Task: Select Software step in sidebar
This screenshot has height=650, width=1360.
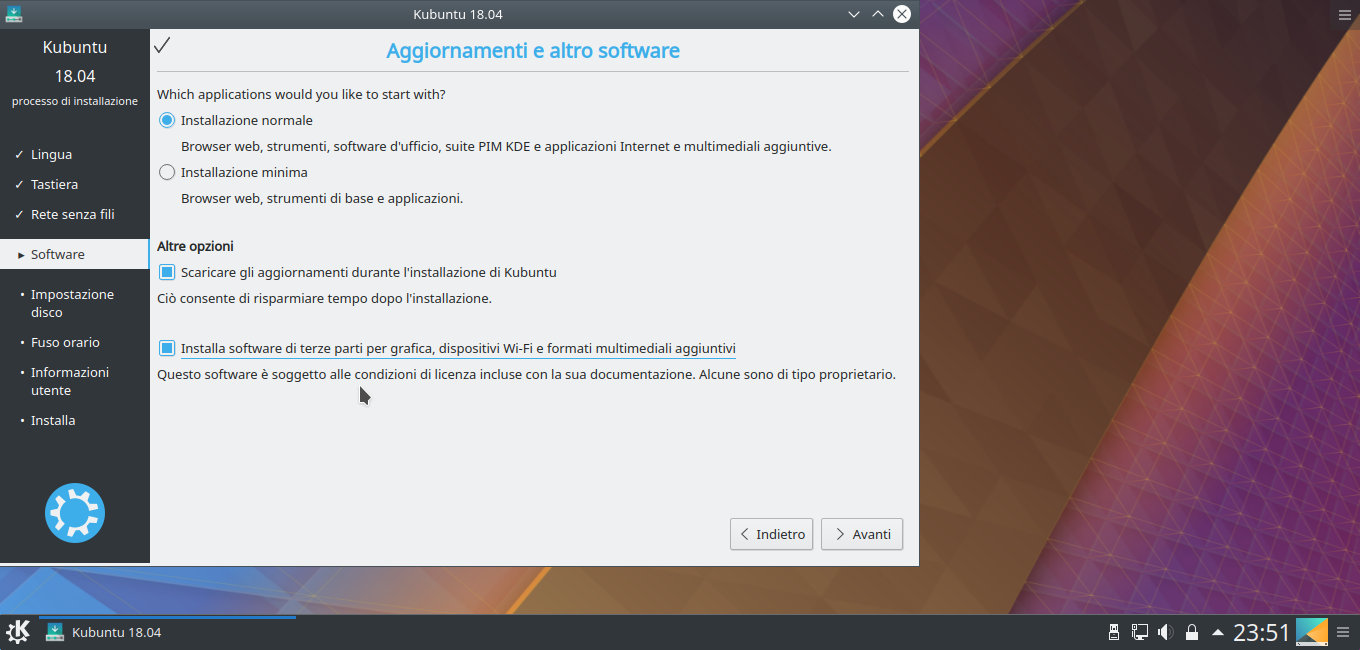Action: pyautogui.click(x=75, y=254)
